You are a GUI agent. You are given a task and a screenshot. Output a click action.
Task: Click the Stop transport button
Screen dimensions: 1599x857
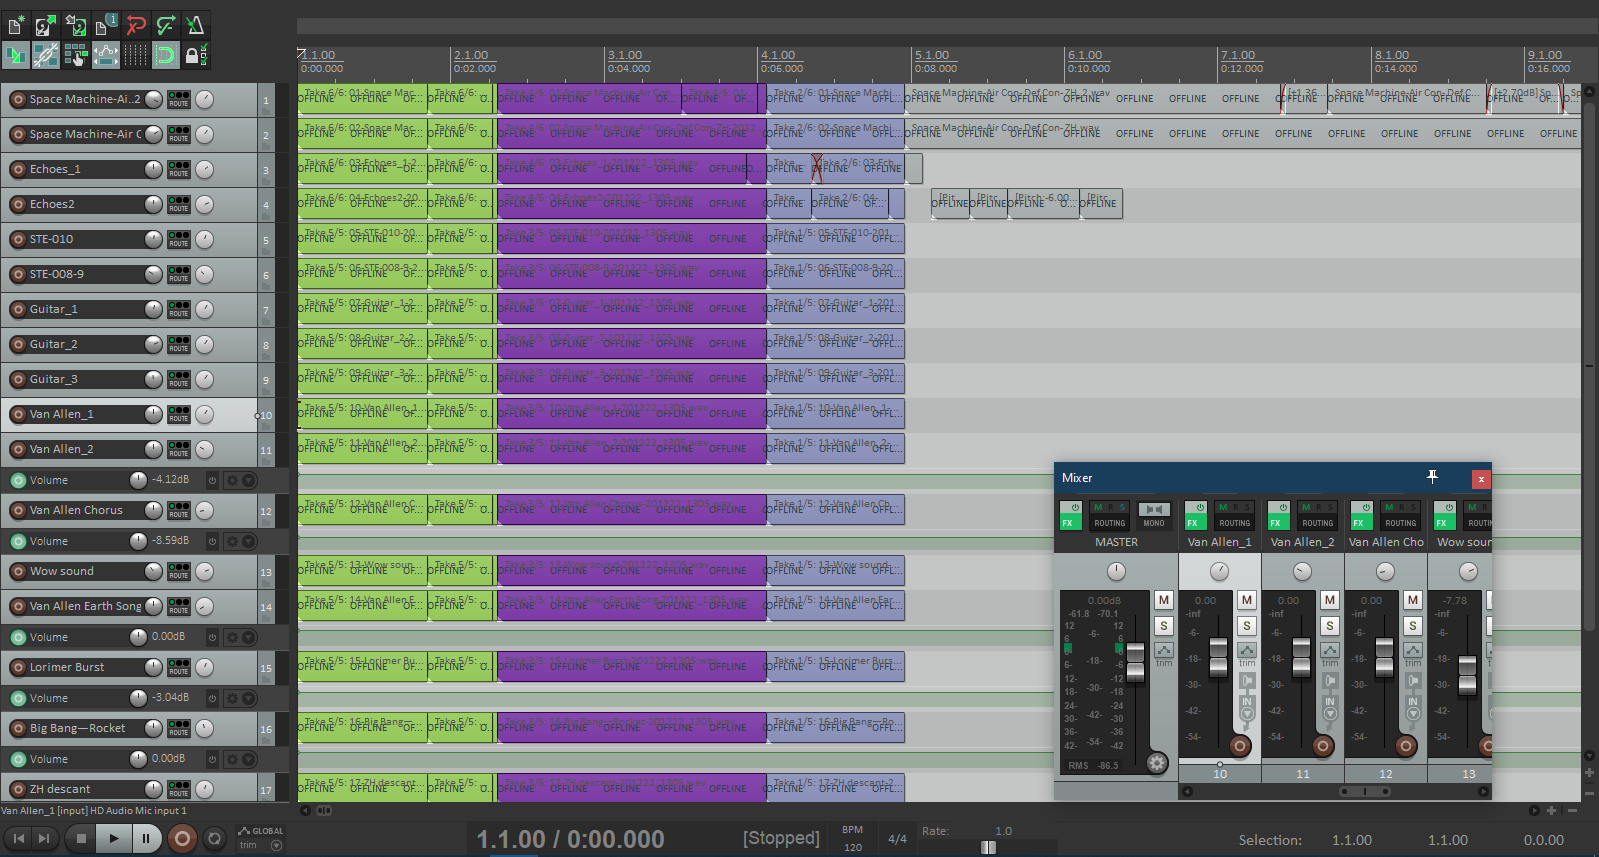(82, 838)
